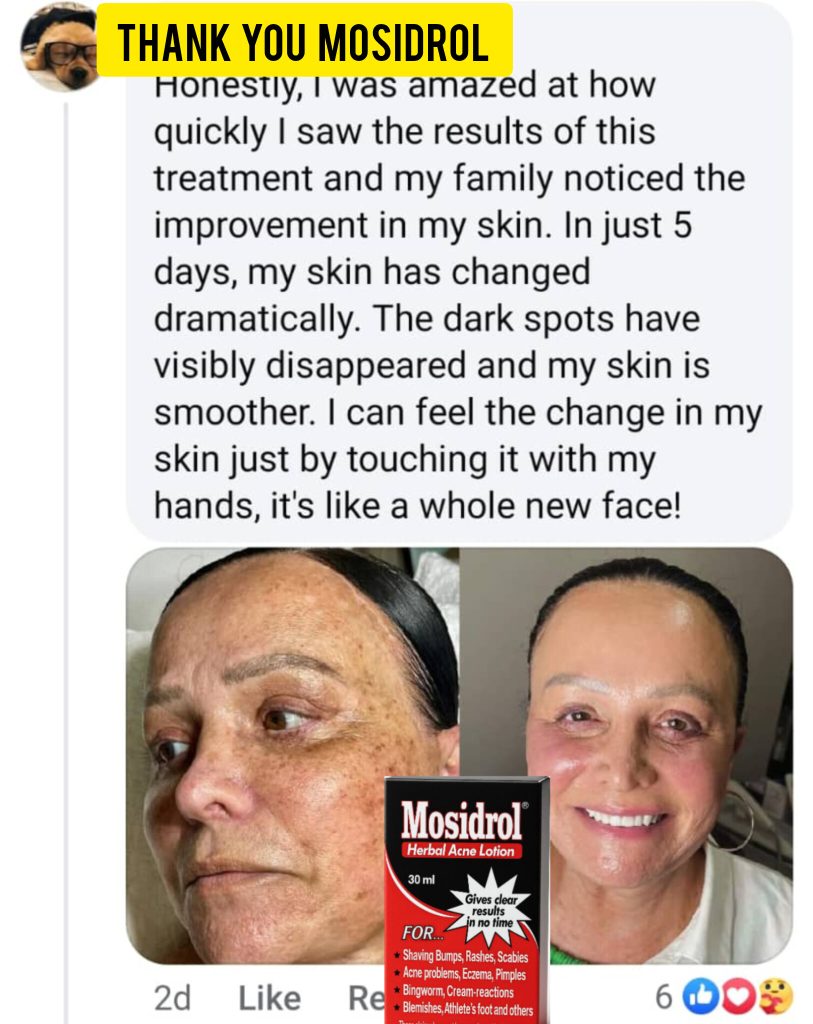Open the before photo with dark spots
The width and height of the screenshot is (813, 1024).
[292, 755]
